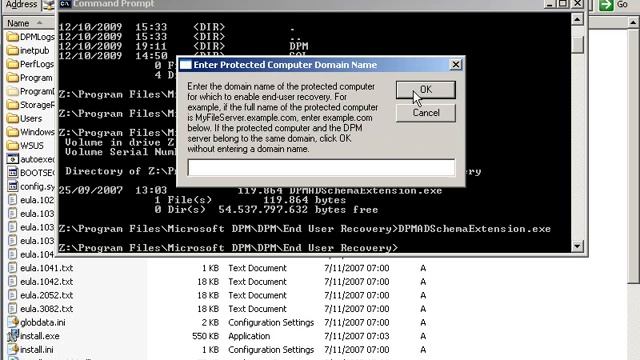640x360 pixels.
Task: Select the WSUS folder icon
Action: (x=13, y=146)
